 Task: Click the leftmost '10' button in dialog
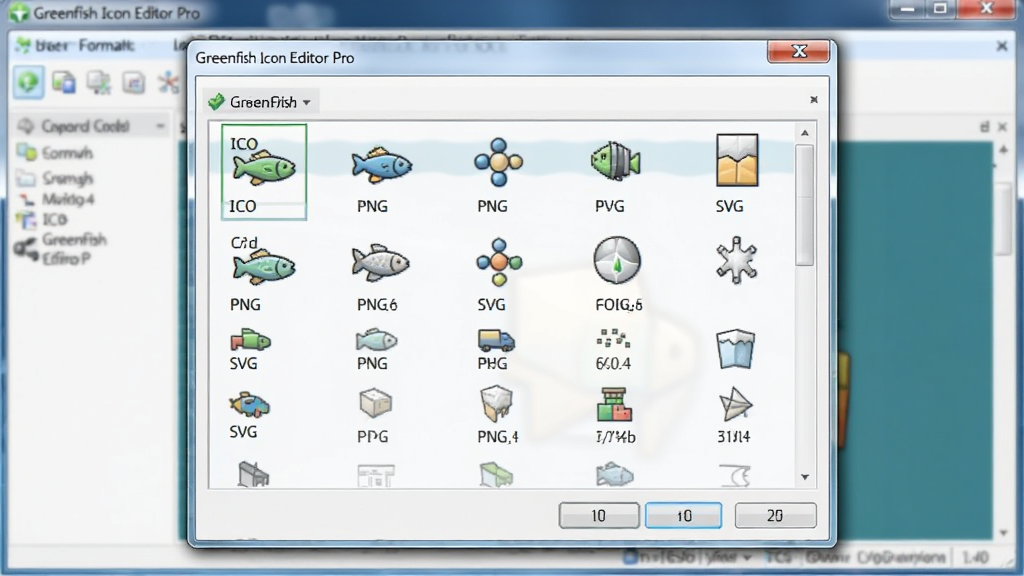click(599, 516)
